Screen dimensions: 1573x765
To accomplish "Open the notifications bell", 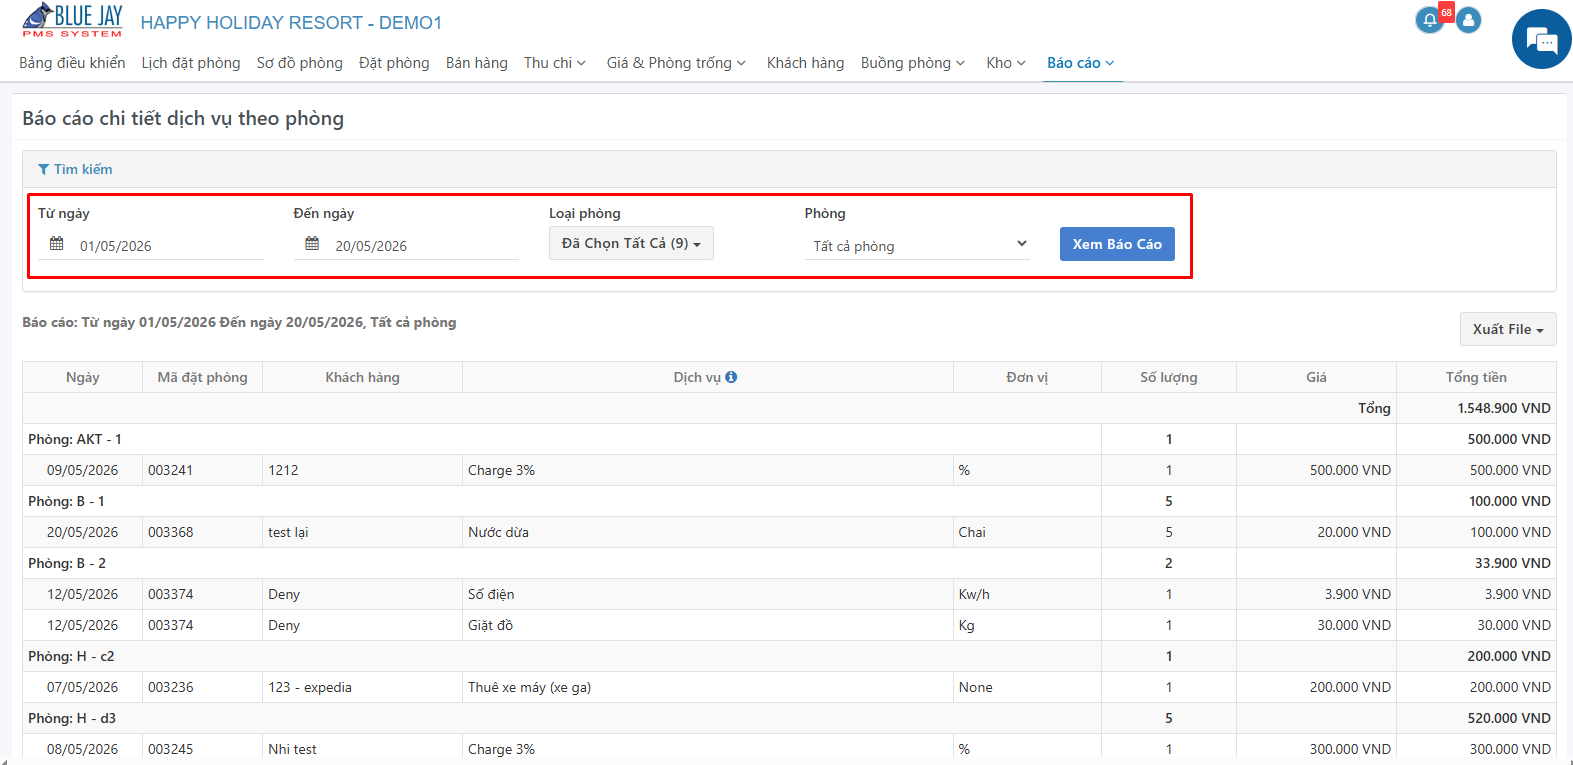I will [x=1430, y=20].
